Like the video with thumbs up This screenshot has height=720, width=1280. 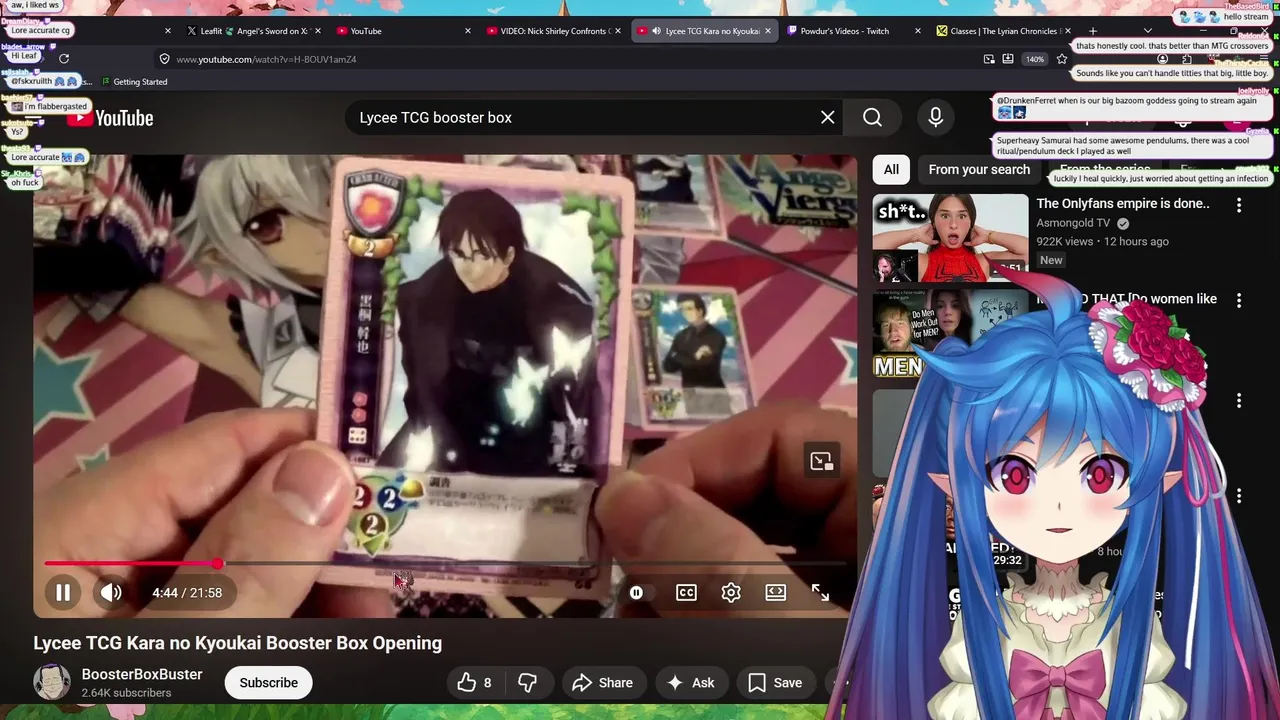click(x=474, y=683)
